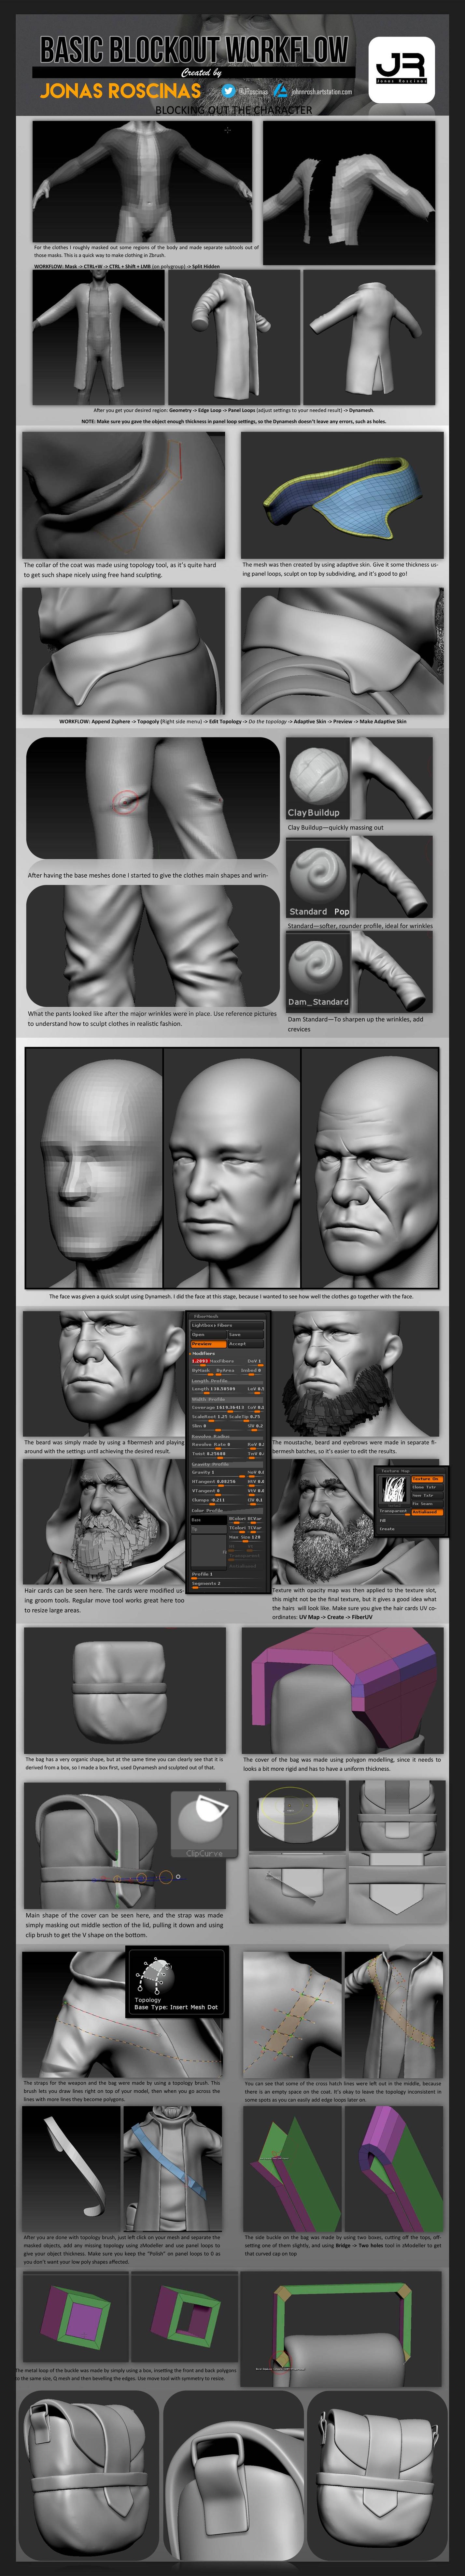Click the Open button in FiberMesh panel
The image size is (465, 2576).
(x=209, y=1335)
